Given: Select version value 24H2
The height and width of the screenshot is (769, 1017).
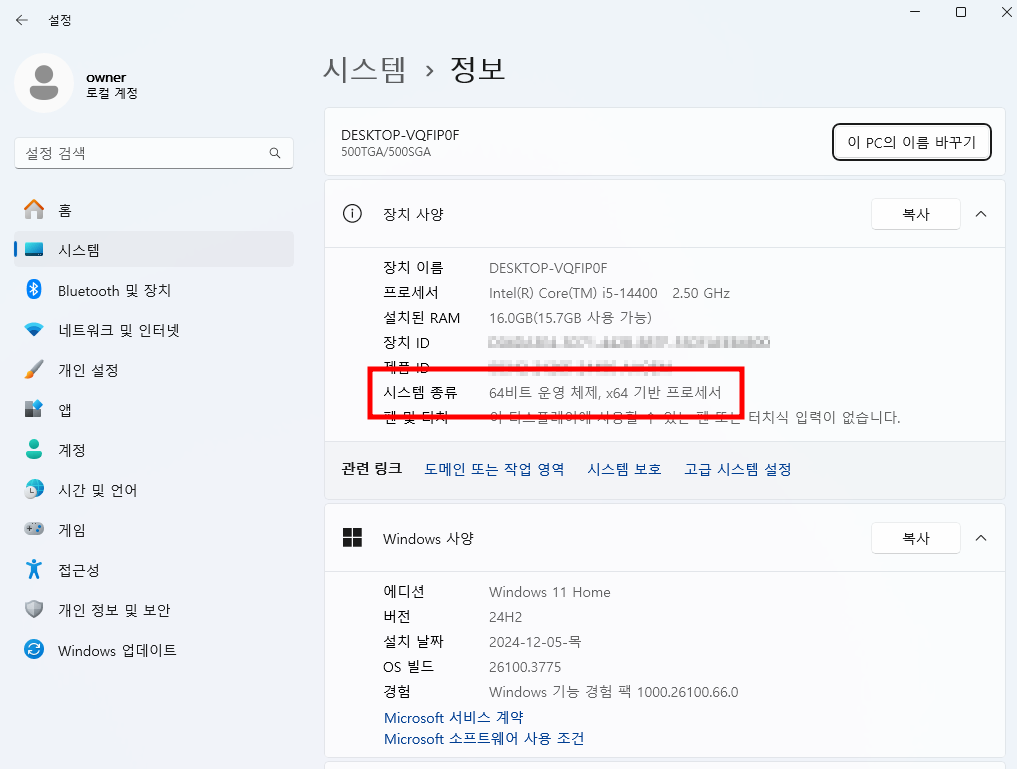Looking at the screenshot, I should coord(505,617).
